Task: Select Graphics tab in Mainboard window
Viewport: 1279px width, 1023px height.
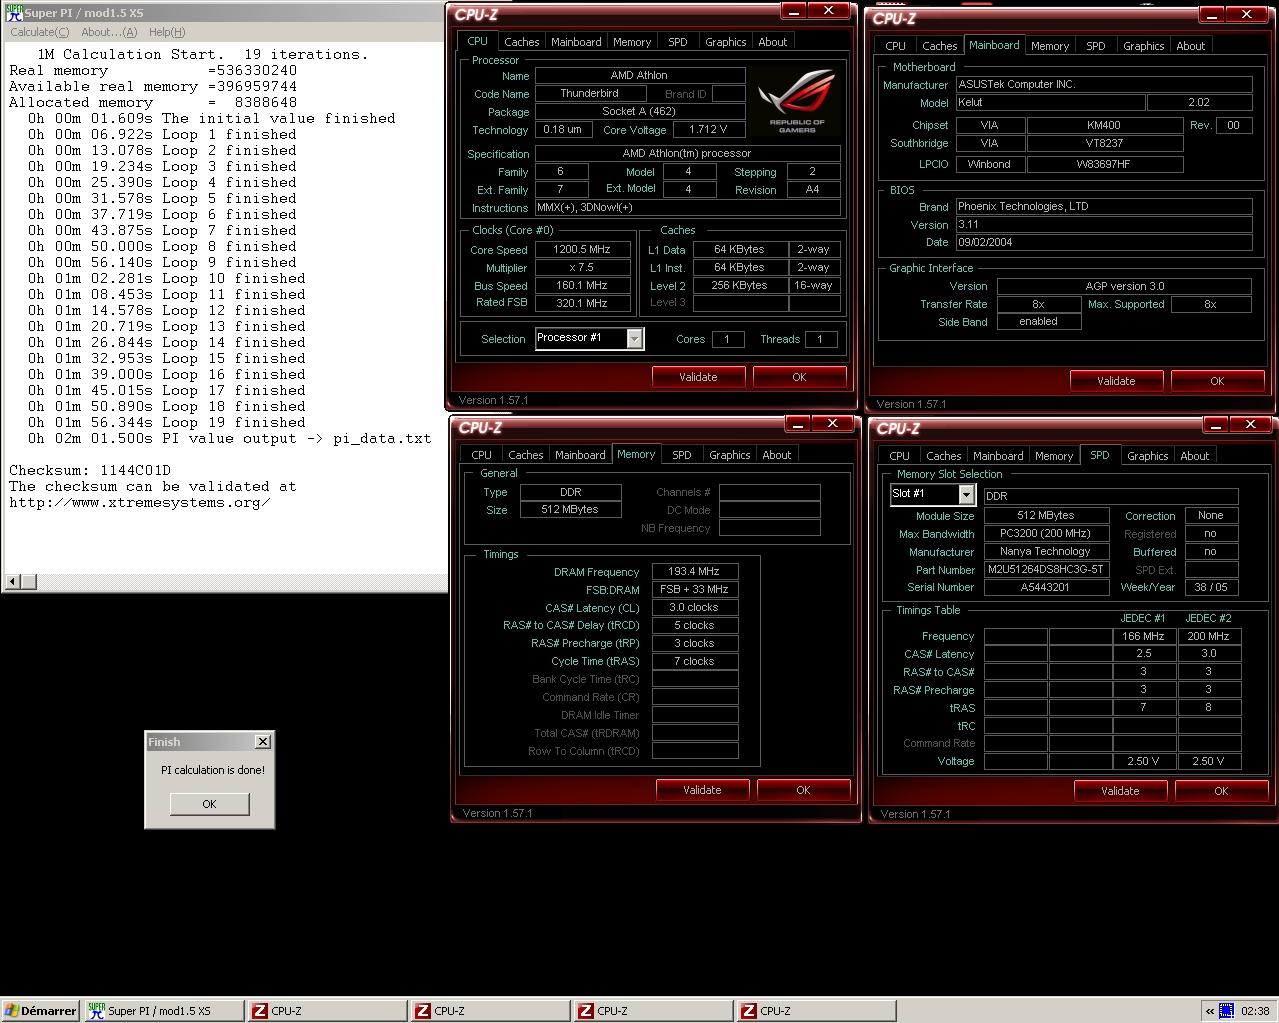Action: click(1143, 46)
